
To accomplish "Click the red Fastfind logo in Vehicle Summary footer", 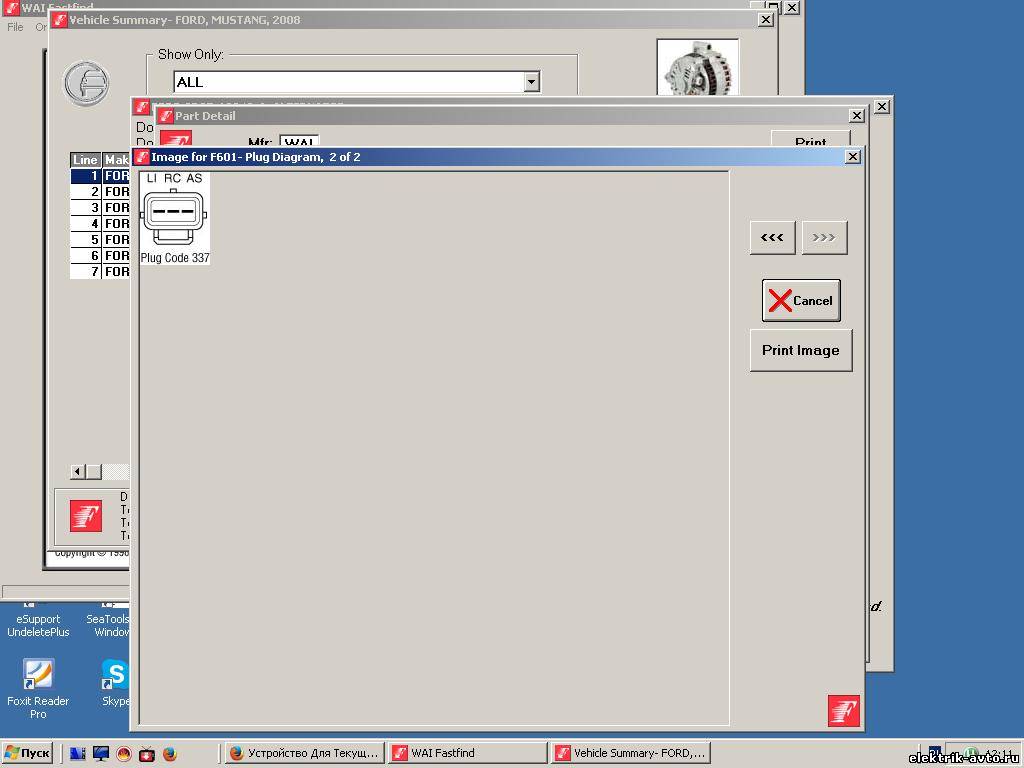I will click(x=86, y=516).
